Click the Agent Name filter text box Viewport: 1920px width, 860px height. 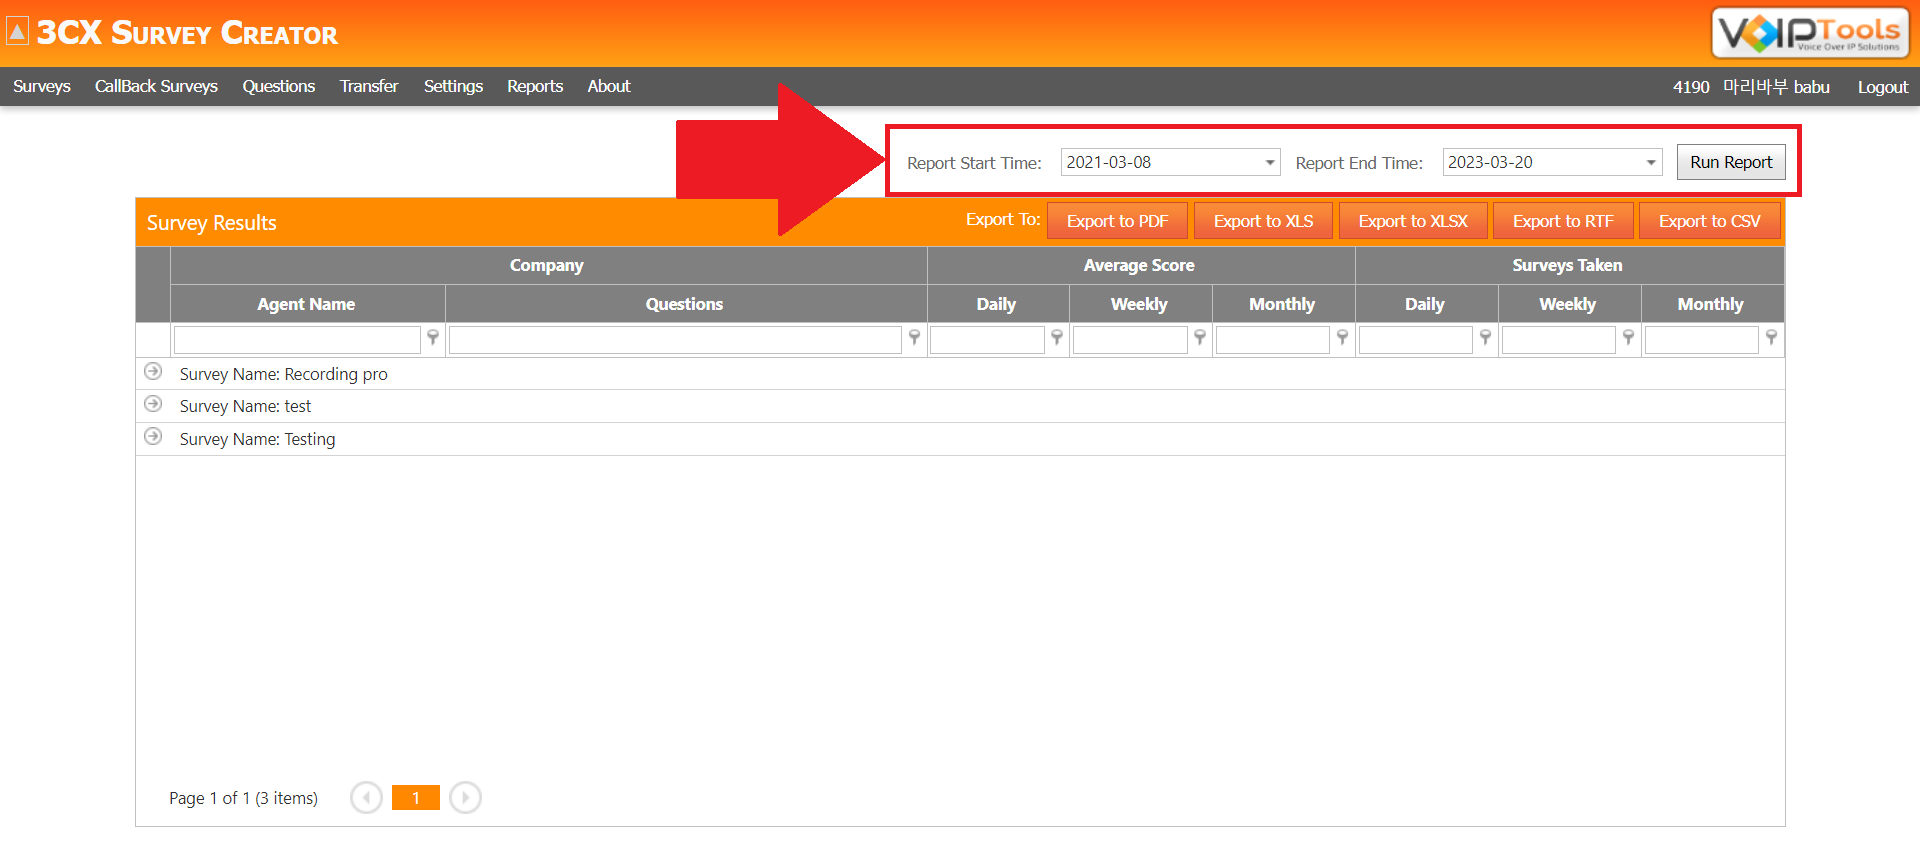click(x=297, y=340)
